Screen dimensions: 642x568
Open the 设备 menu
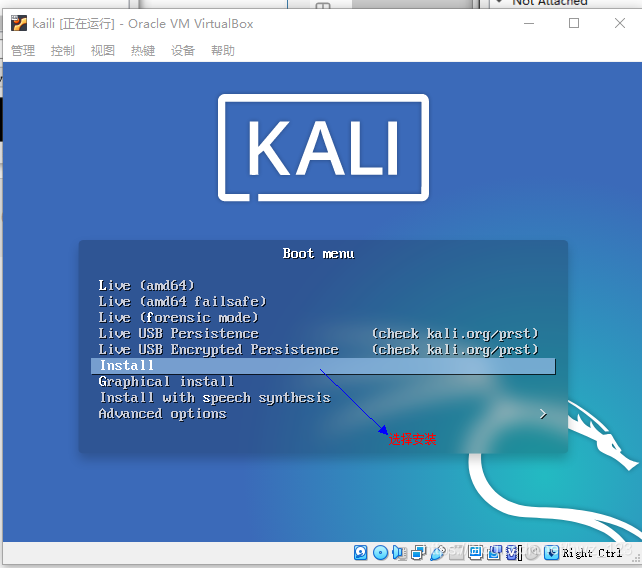[183, 50]
